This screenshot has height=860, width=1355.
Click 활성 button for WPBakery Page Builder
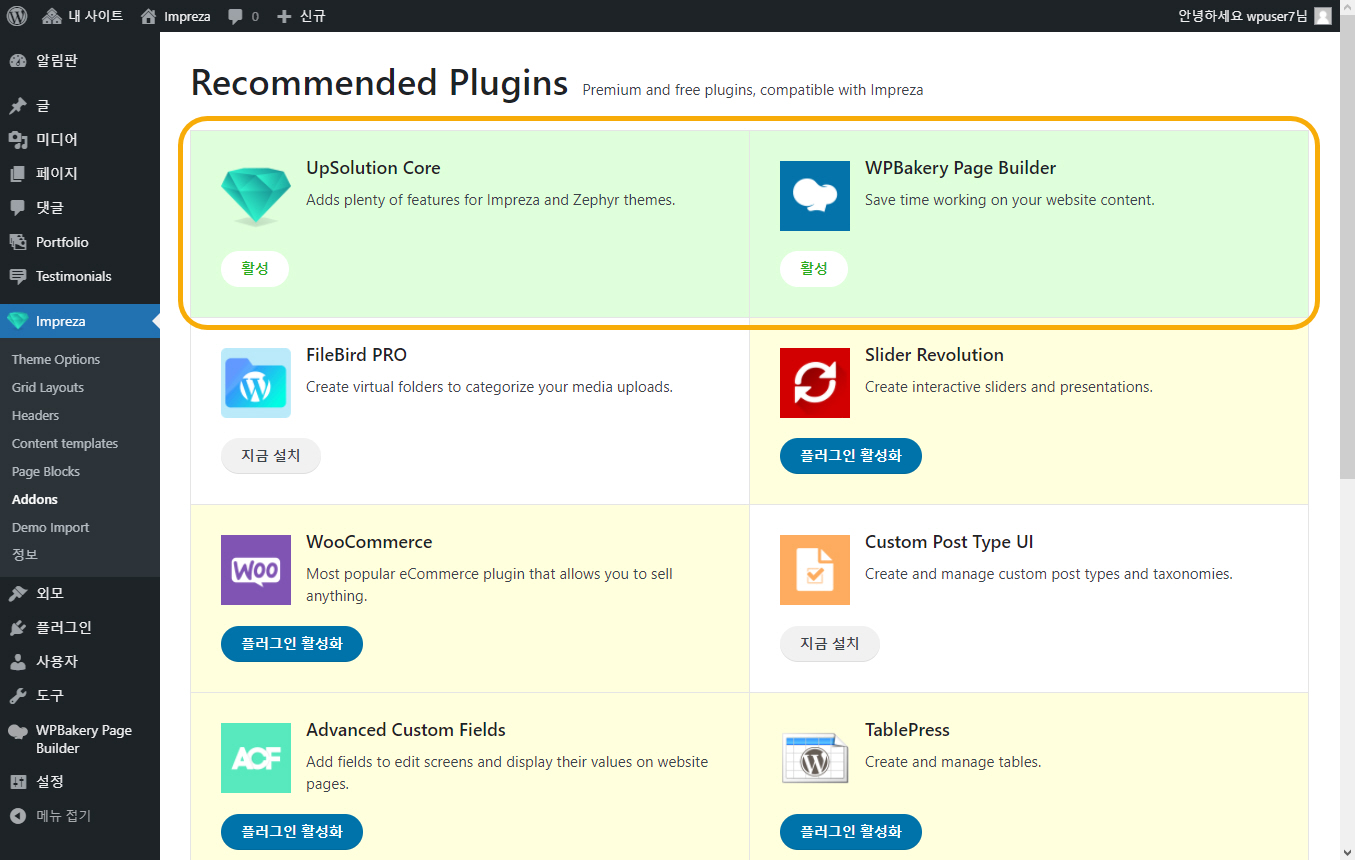pyautogui.click(x=814, y=269)
